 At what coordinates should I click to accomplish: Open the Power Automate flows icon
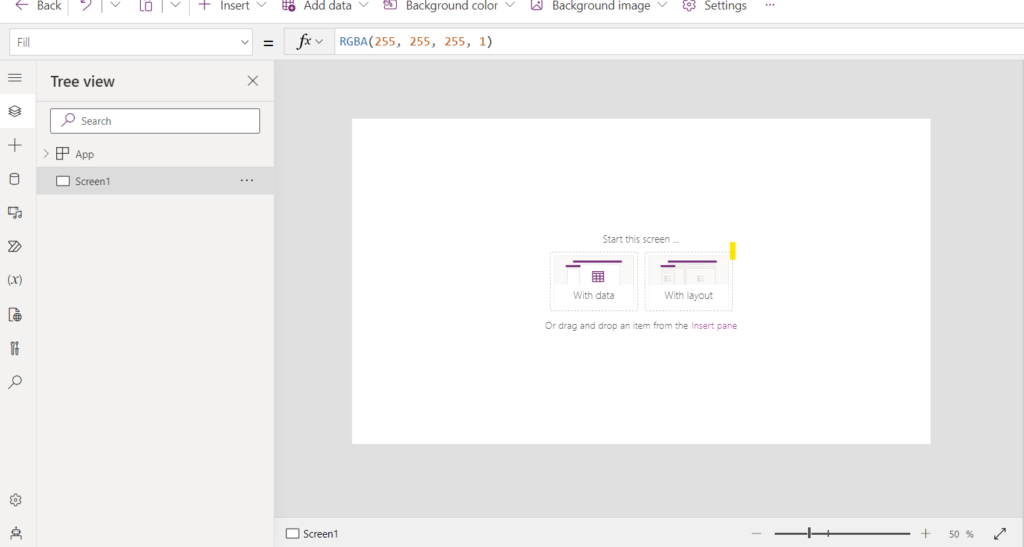click(x=15, y=247)
